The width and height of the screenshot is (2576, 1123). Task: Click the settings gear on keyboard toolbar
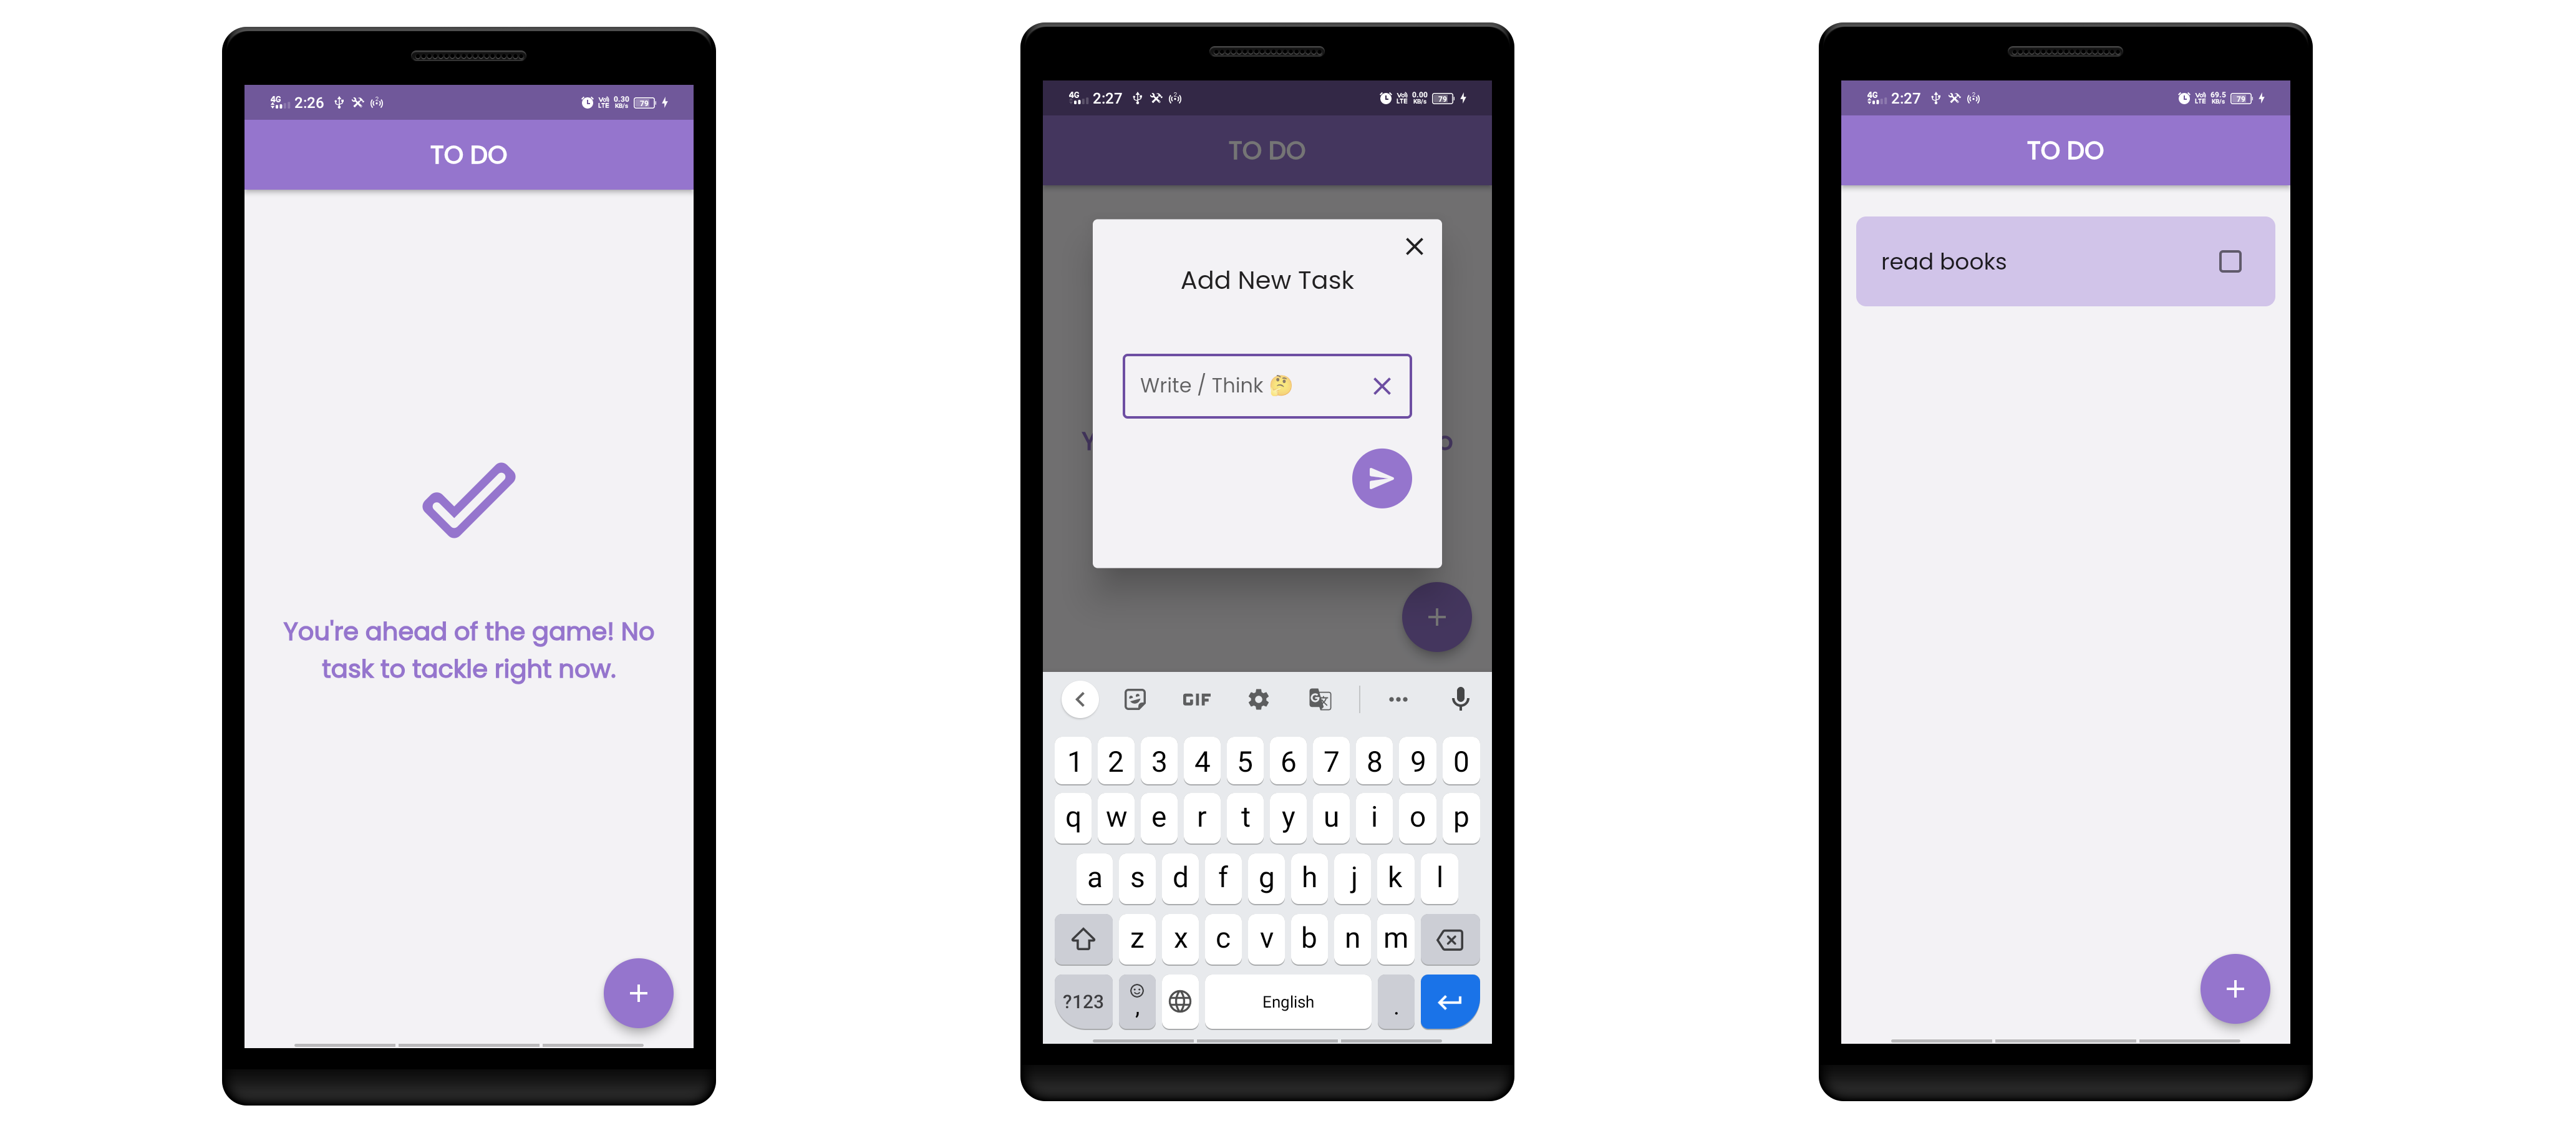1260,699
